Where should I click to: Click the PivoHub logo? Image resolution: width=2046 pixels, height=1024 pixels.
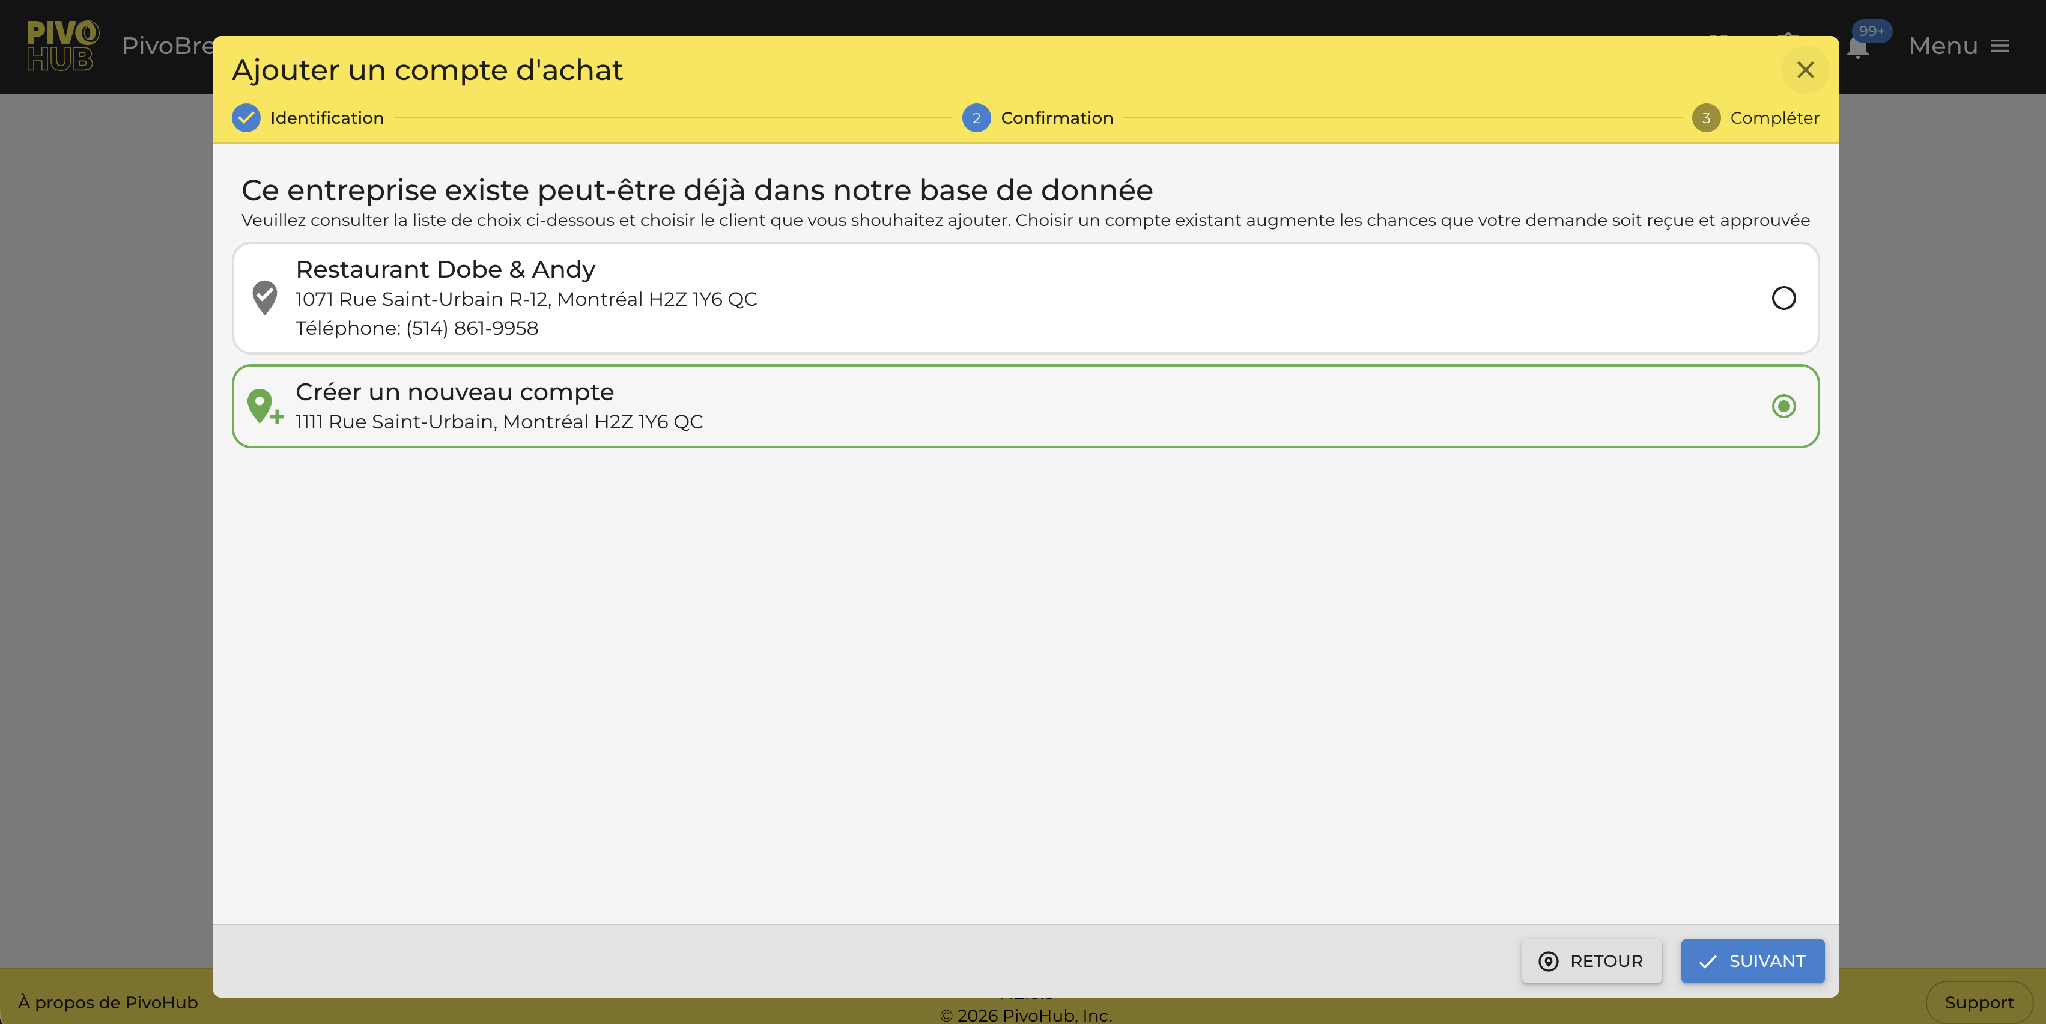click(63, 46)
